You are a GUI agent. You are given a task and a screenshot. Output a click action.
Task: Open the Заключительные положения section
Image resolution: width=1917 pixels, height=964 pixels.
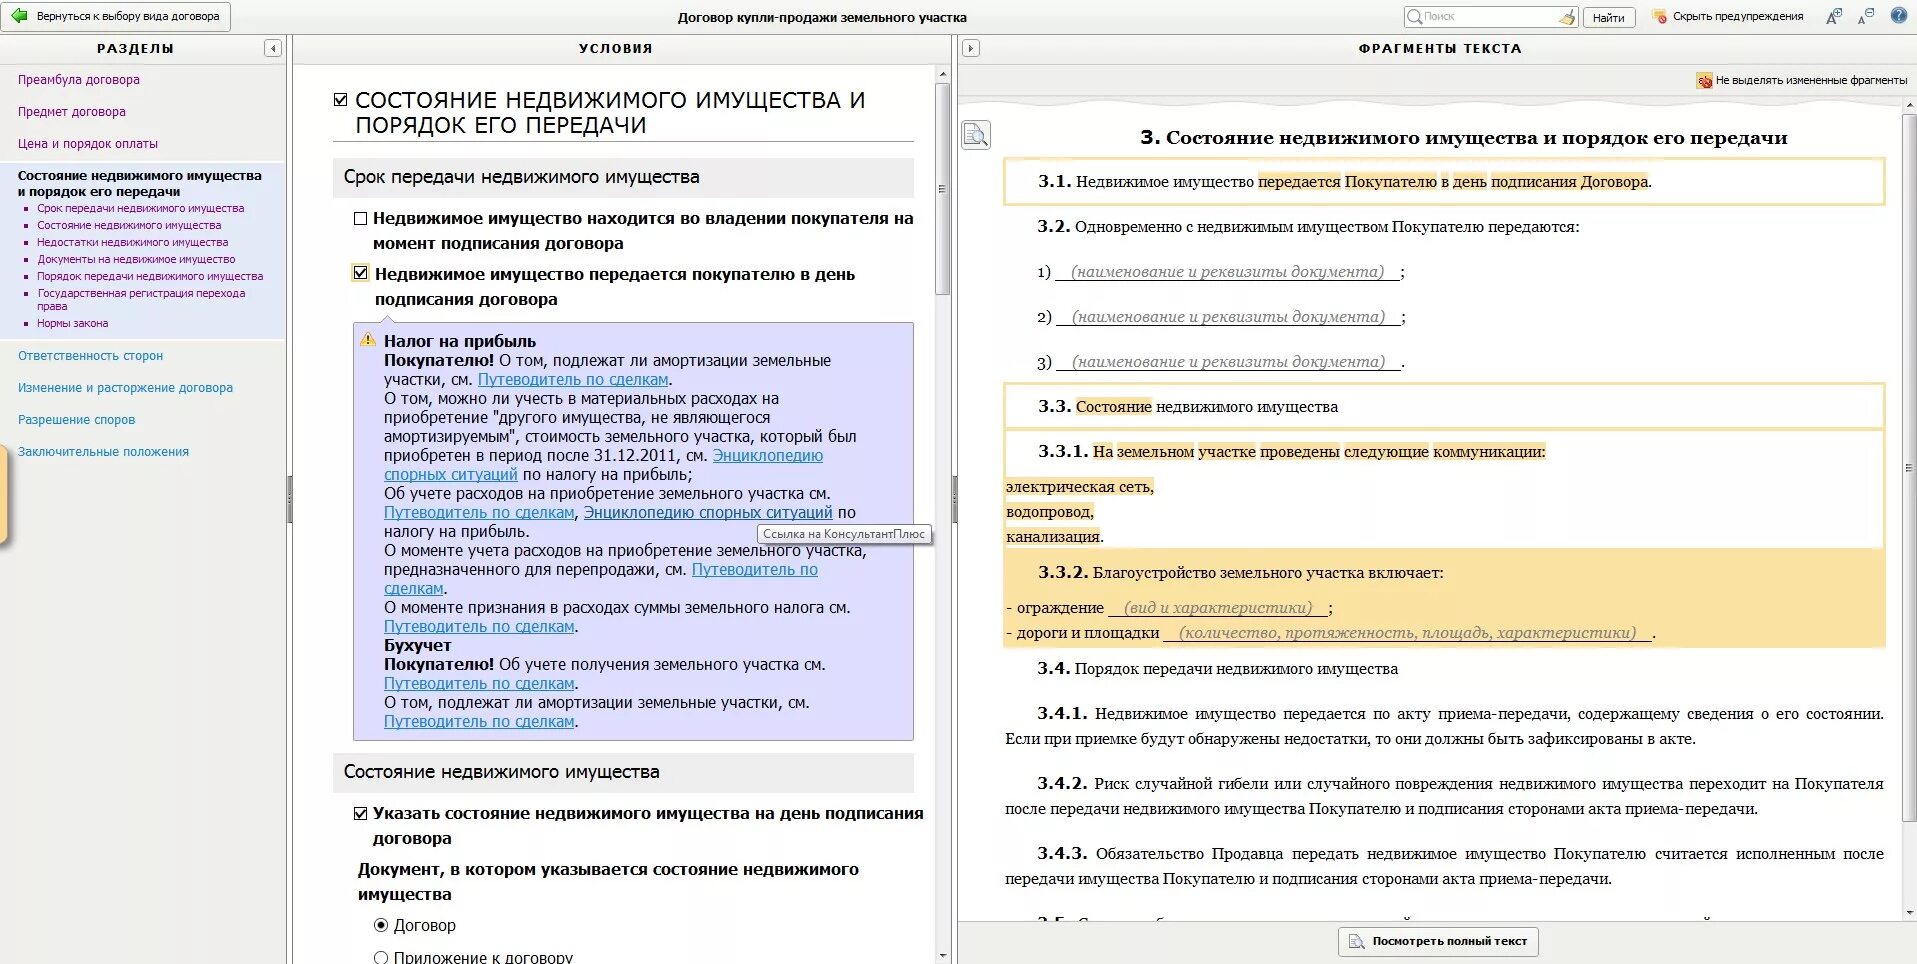tap(103, 452)
